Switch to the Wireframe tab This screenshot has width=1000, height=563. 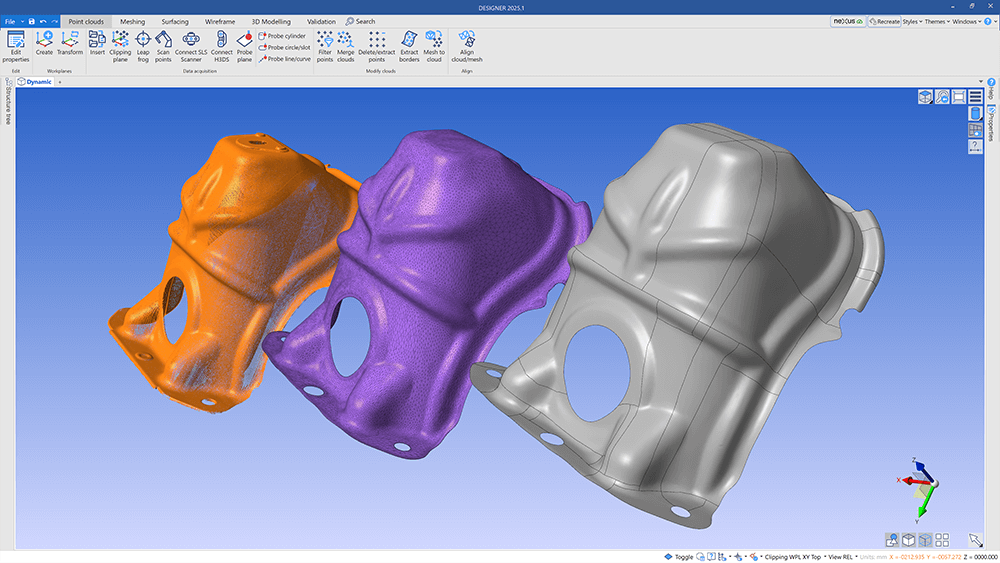220,22
